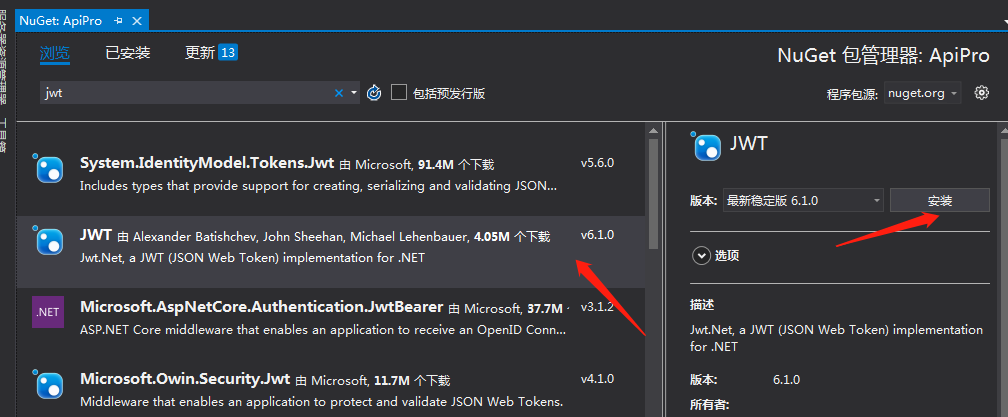
Task: Click the updates count badge 13
Action: [228, 52]
